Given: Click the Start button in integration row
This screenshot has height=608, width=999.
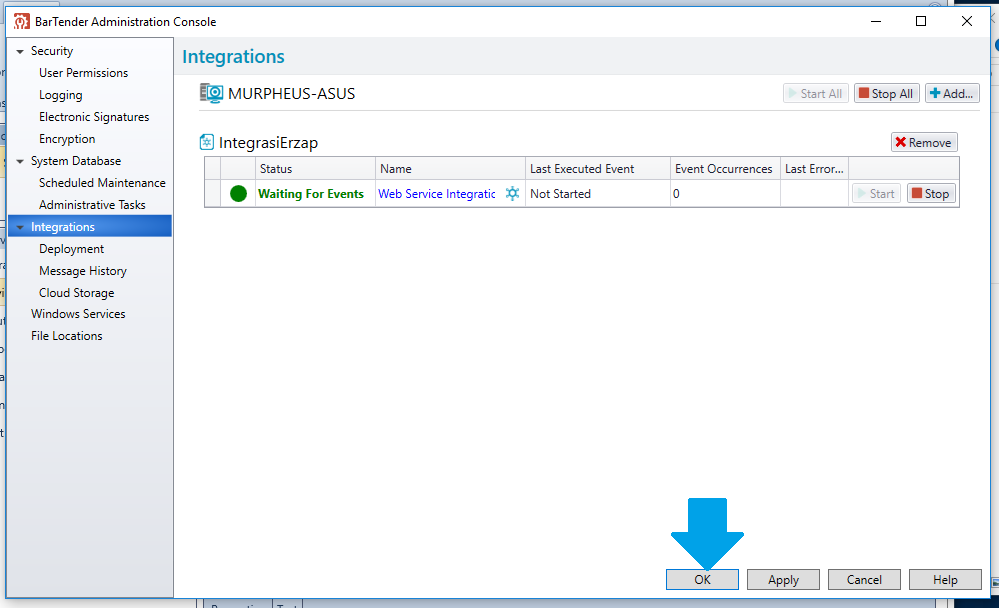Looking at the screenshot, I should [x=876, y=193].
